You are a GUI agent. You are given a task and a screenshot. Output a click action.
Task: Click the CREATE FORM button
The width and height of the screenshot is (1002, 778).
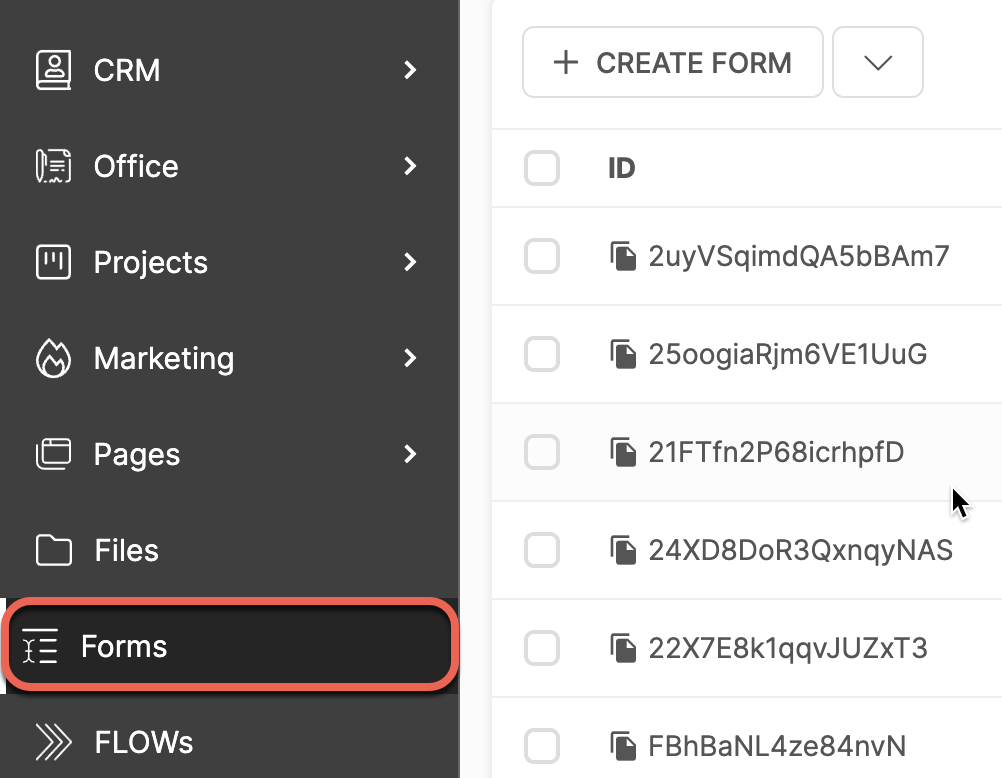pos(672,62)
